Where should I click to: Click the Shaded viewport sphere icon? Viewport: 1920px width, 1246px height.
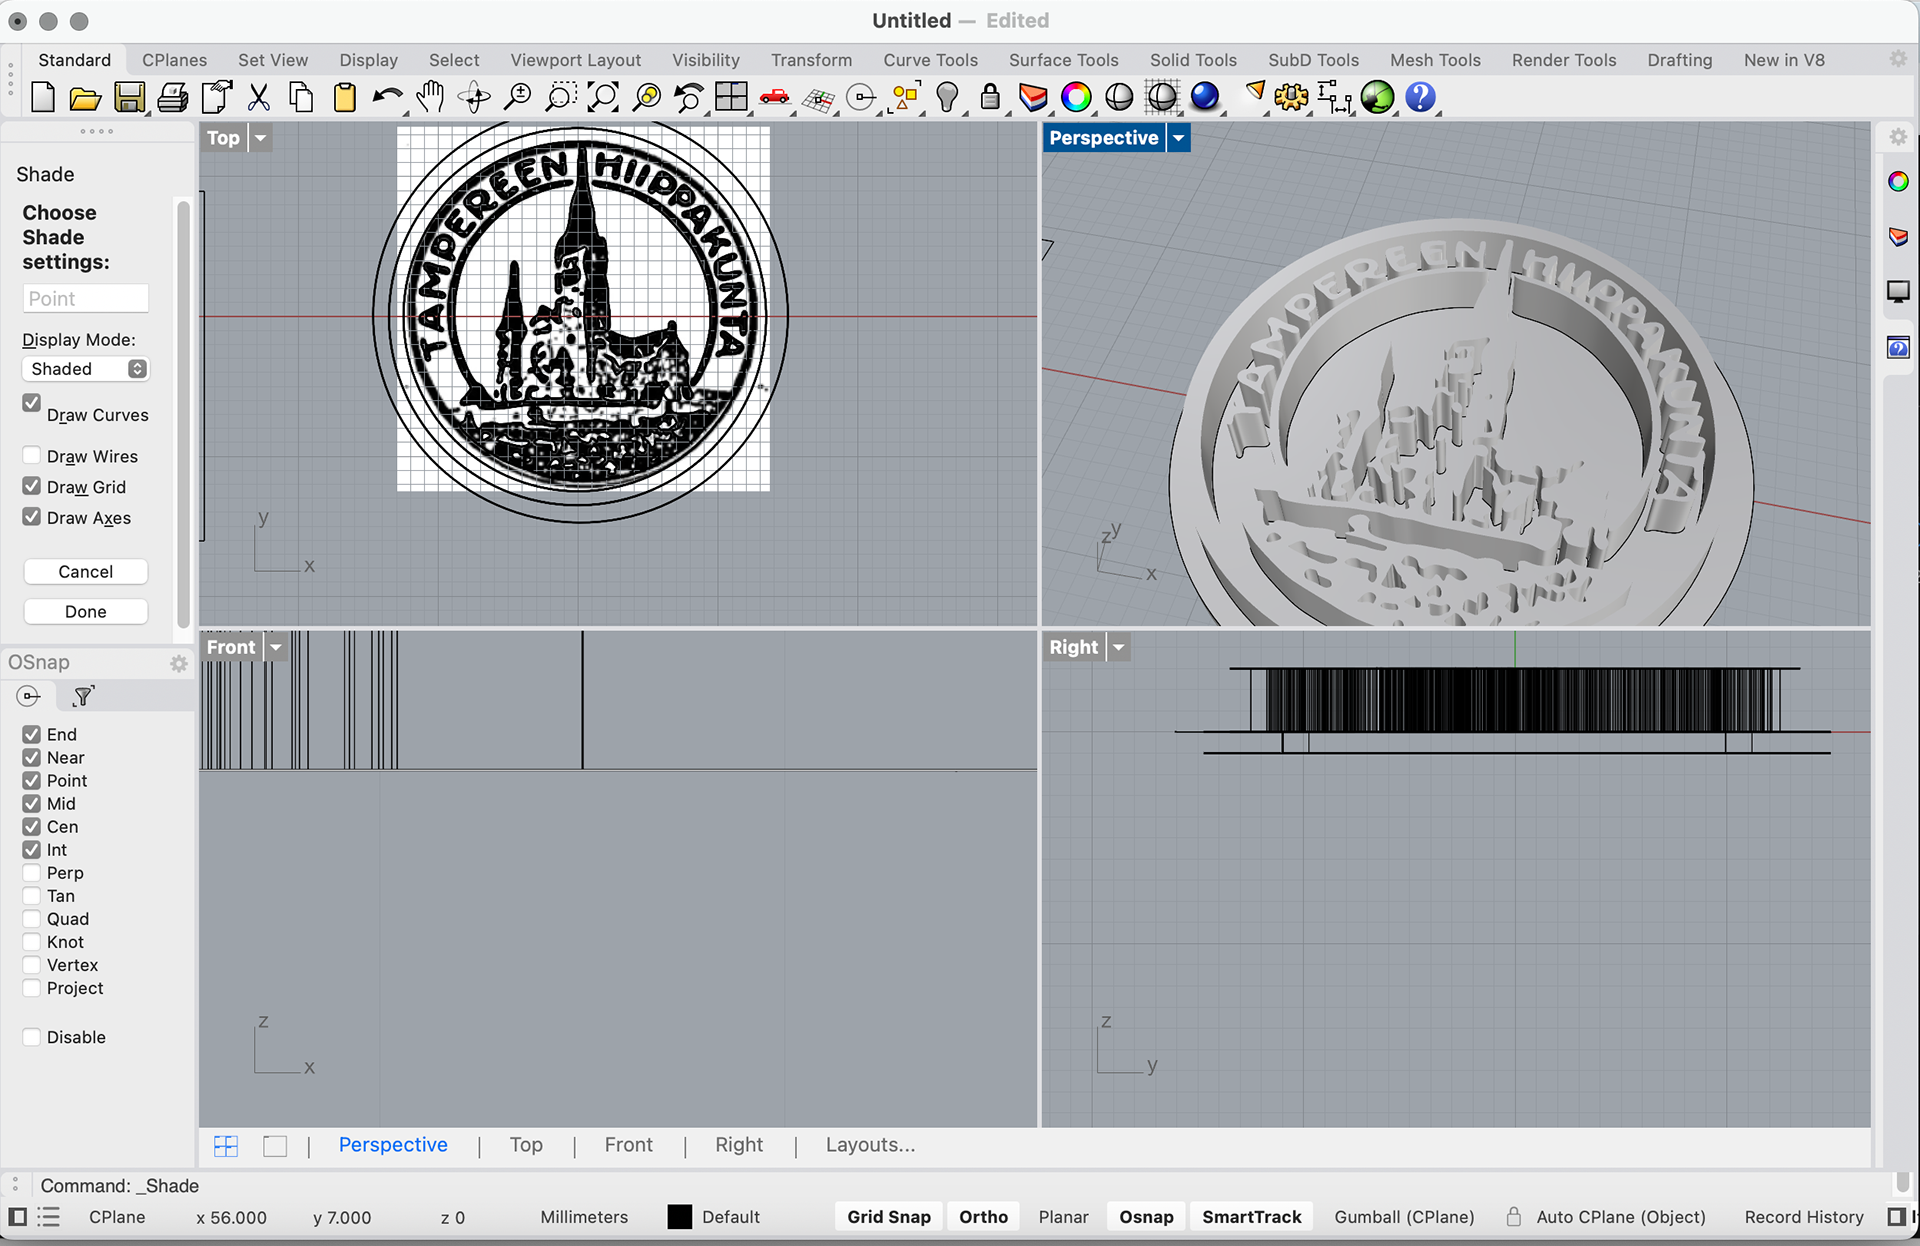pos(1119,97)
